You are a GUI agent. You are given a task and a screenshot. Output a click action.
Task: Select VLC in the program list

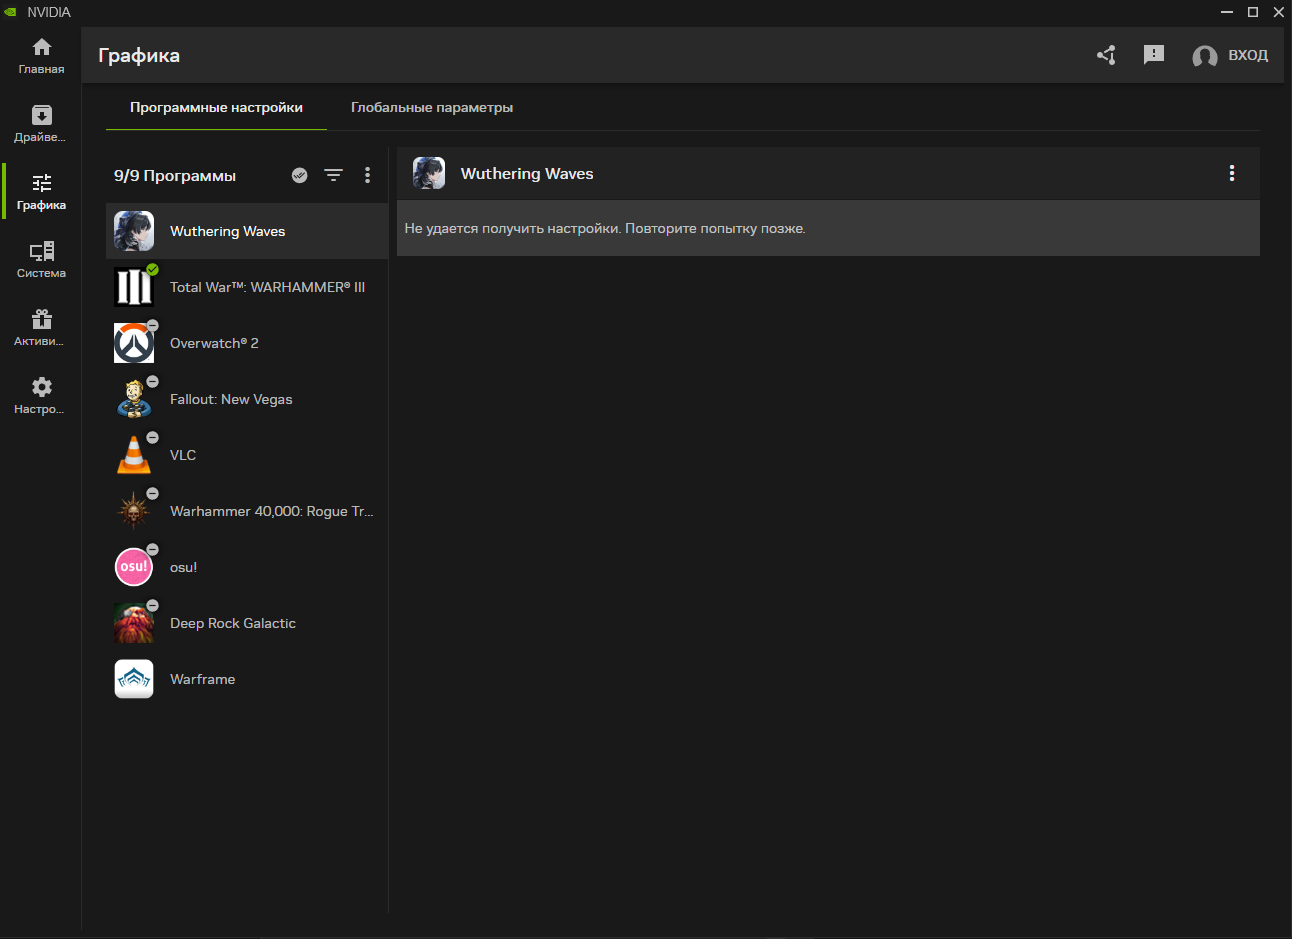coord(247,455)
